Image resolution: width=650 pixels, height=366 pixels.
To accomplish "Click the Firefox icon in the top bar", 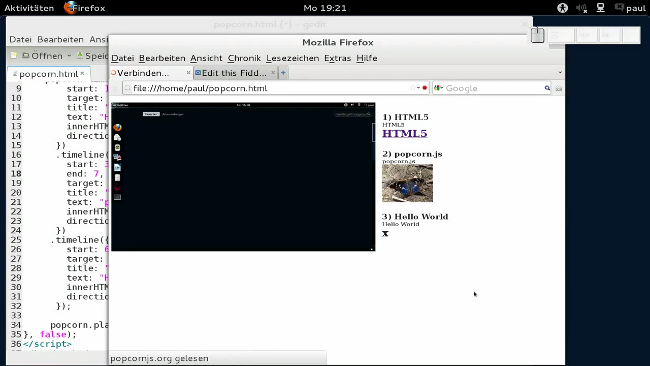I will pyautogui.click(x=70, y=7).
